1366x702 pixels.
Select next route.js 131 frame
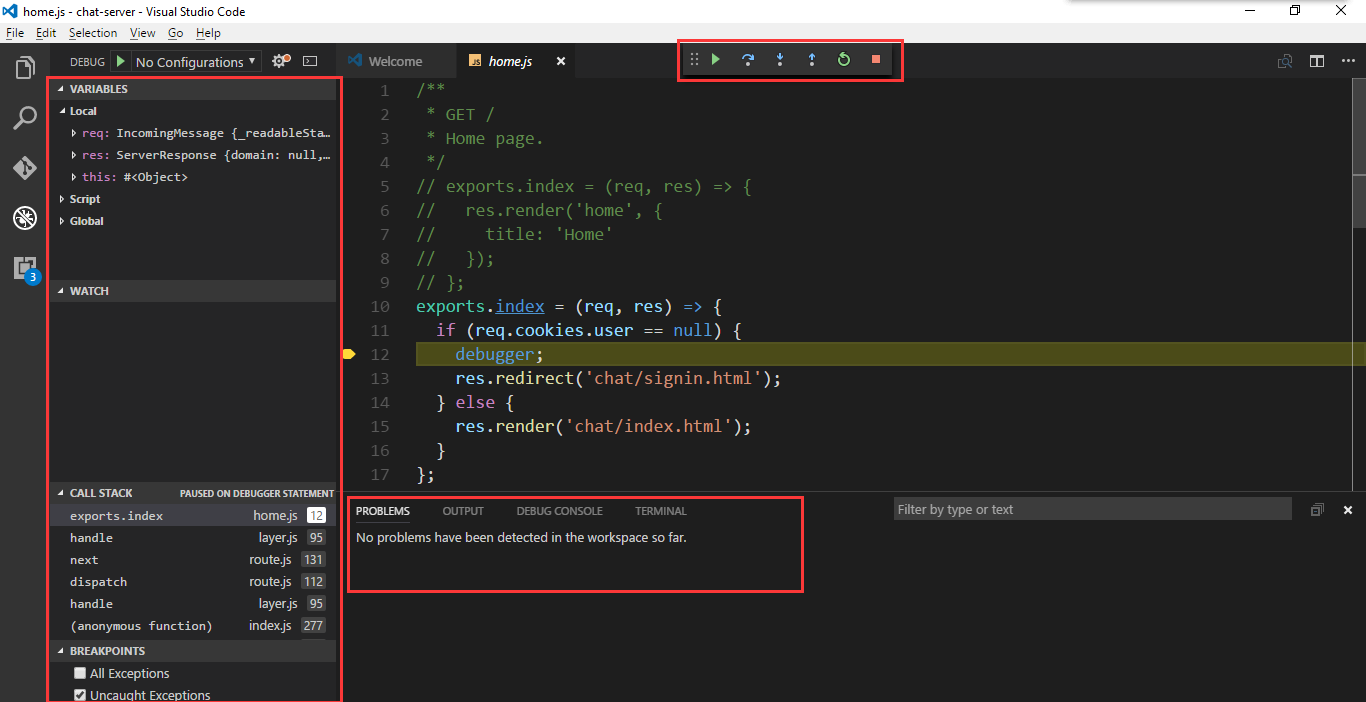pyautogui.click(x=193, y=560)
